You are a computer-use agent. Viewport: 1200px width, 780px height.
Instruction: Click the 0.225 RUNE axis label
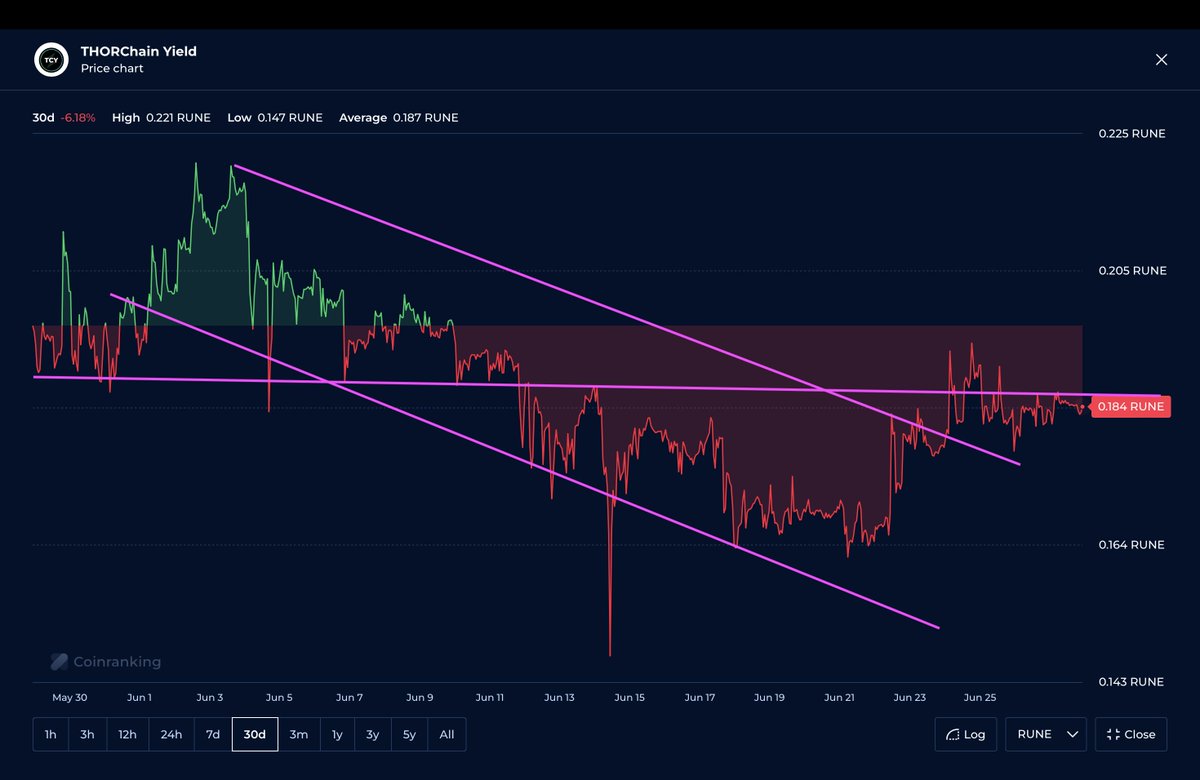pos(1131,134)
